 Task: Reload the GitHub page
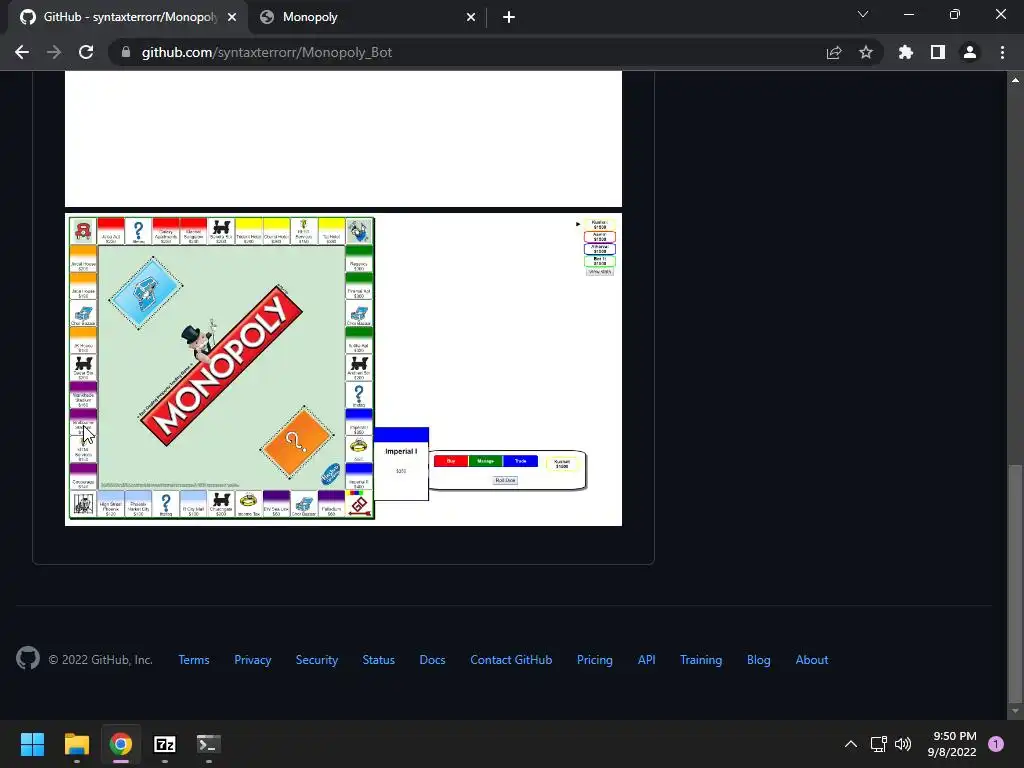point(86,52)
